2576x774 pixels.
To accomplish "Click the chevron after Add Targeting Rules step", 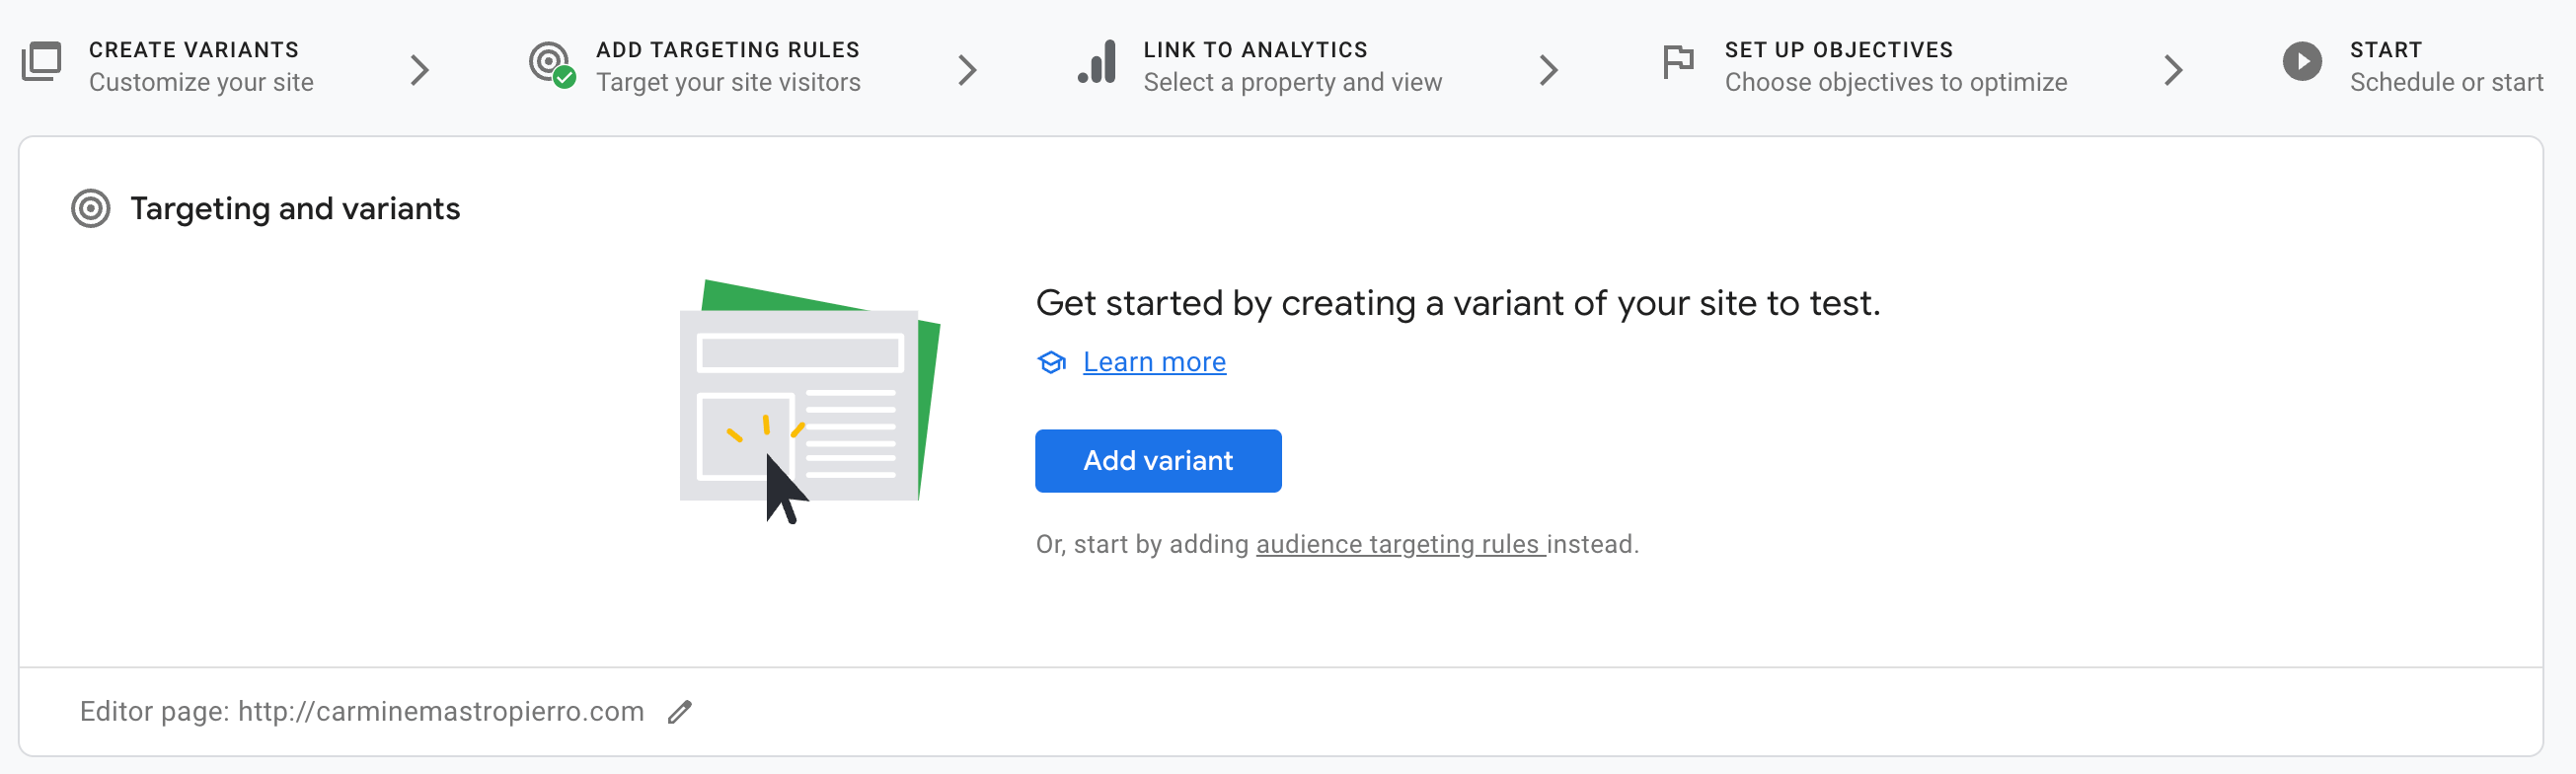I will (x=967, y=70).
